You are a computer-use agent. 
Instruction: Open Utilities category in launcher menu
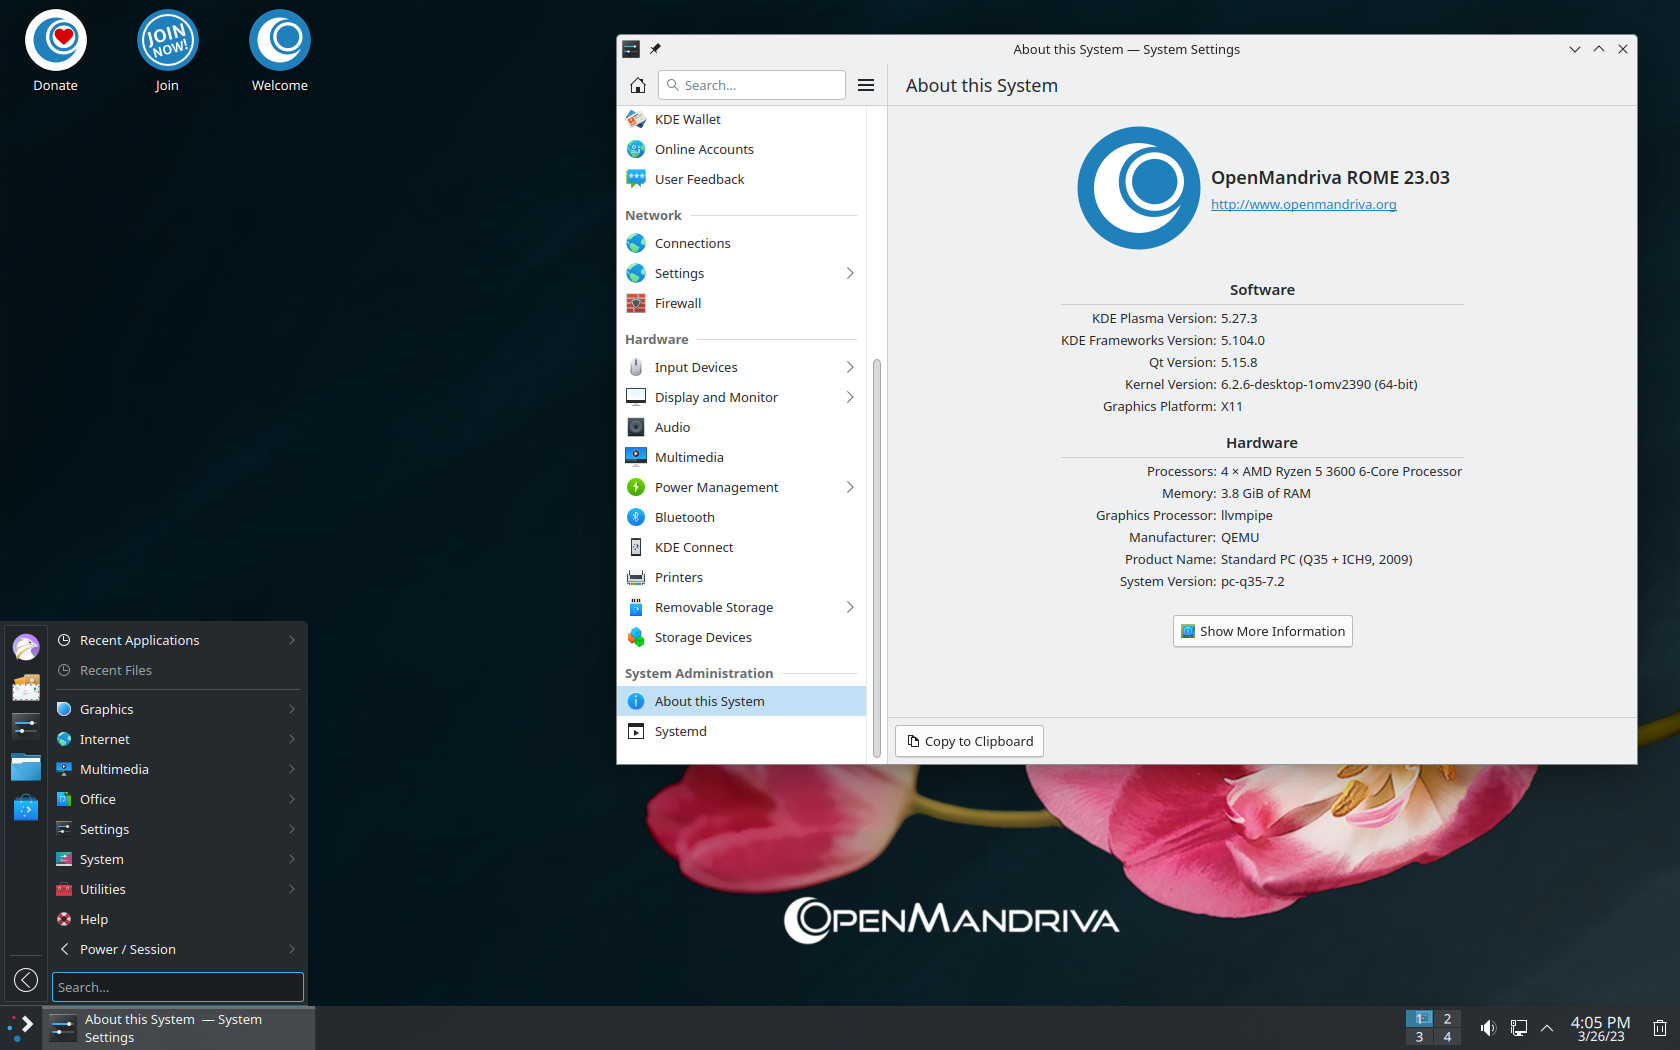pyautogui.click(x=177, y=889)
